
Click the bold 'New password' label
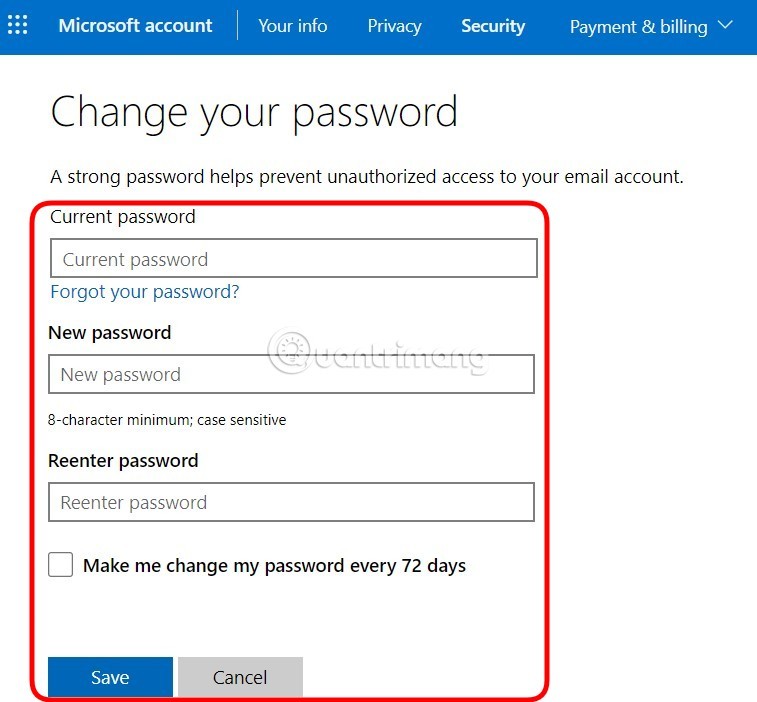click(110, 333)
